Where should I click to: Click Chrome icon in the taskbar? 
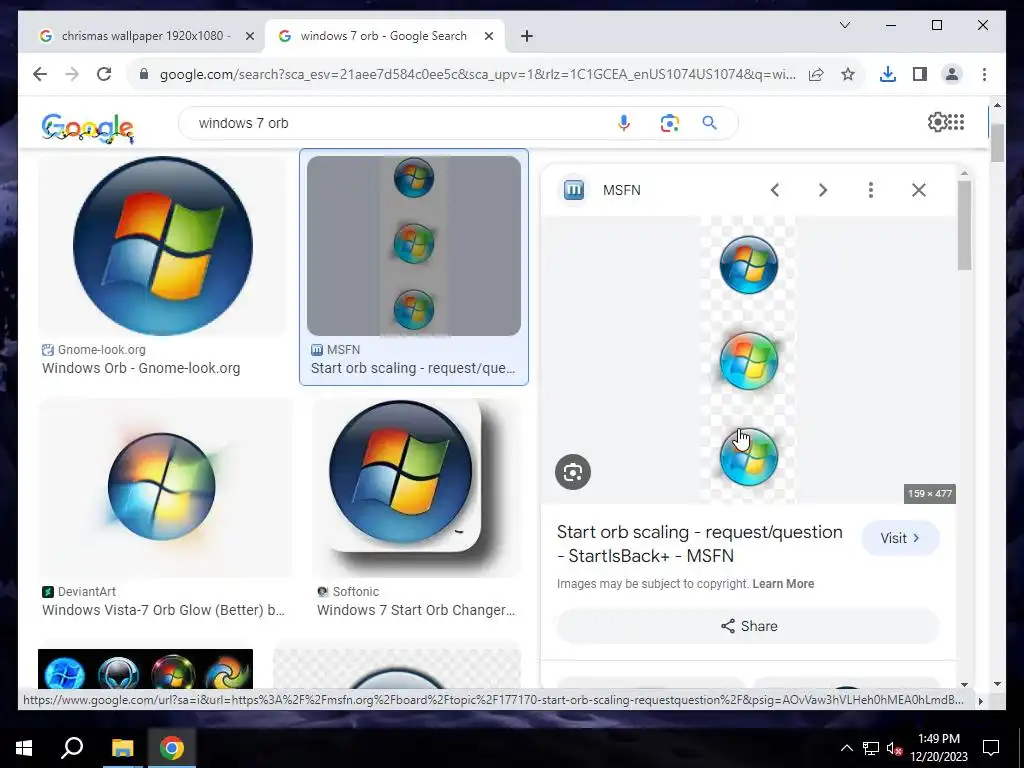tap(172, 748)
